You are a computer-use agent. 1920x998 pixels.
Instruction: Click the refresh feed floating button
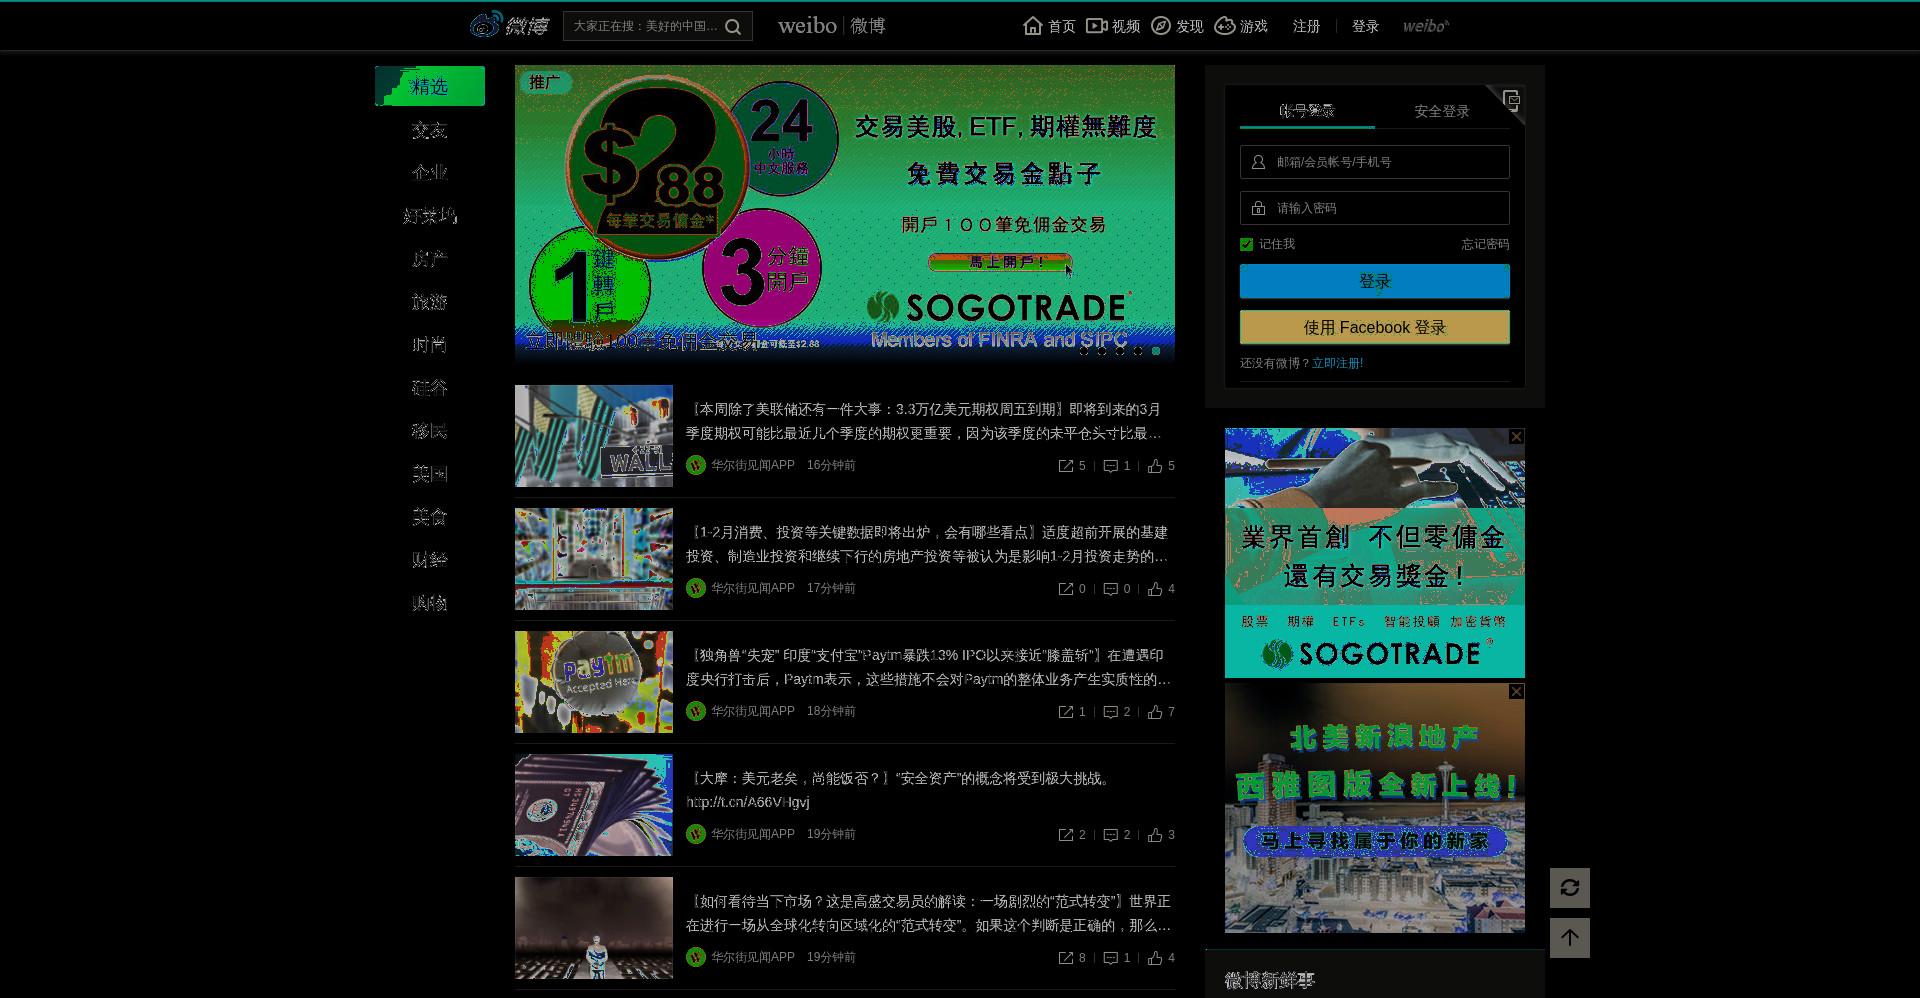point(1569,888)
